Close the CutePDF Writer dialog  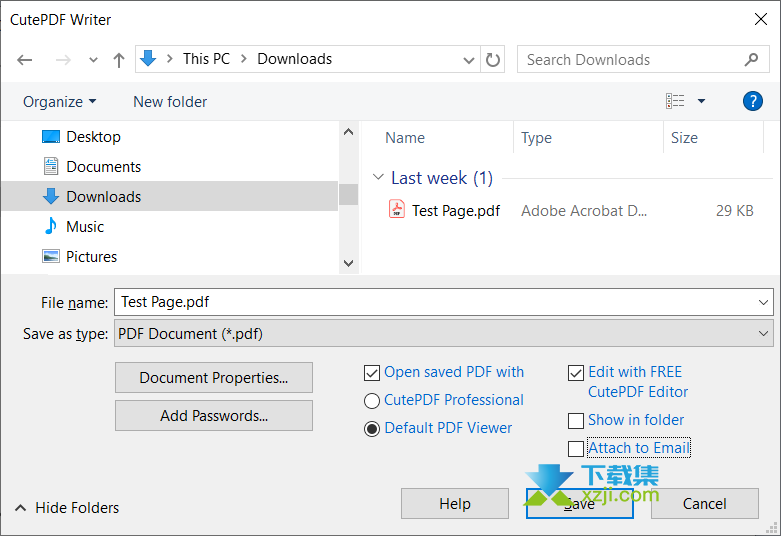[x=761, y=19]
